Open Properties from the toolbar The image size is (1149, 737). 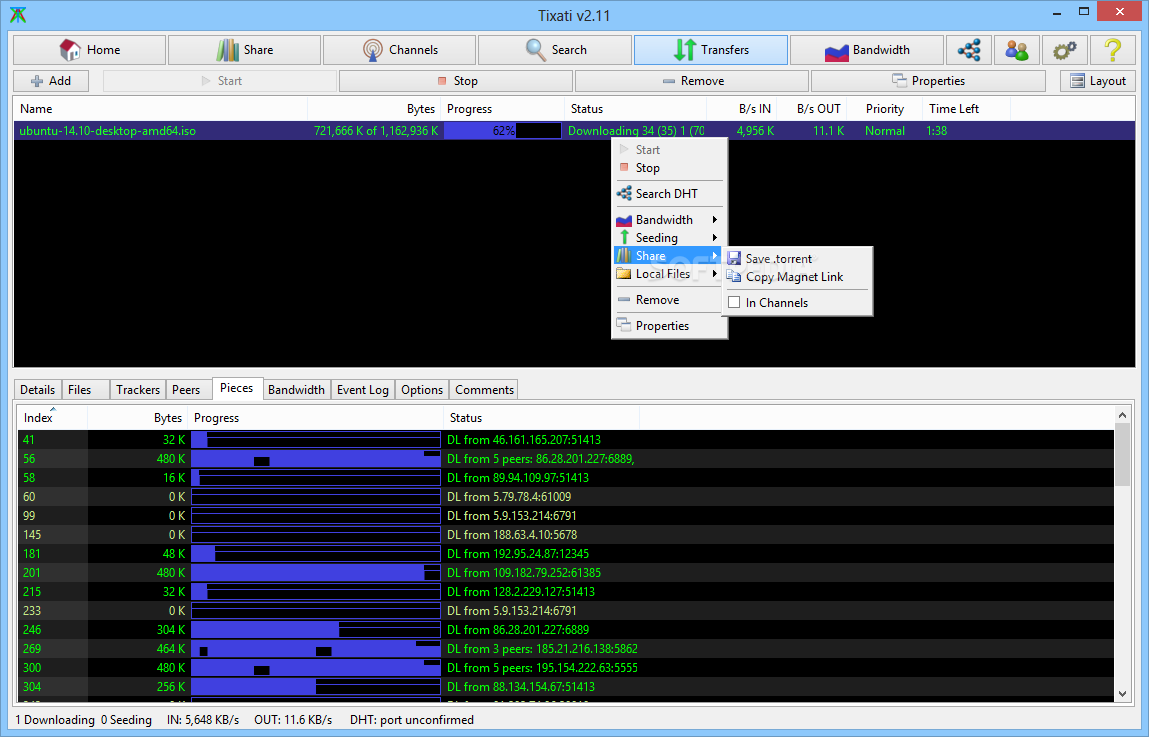pyautogui.click(x=928, y=81)
